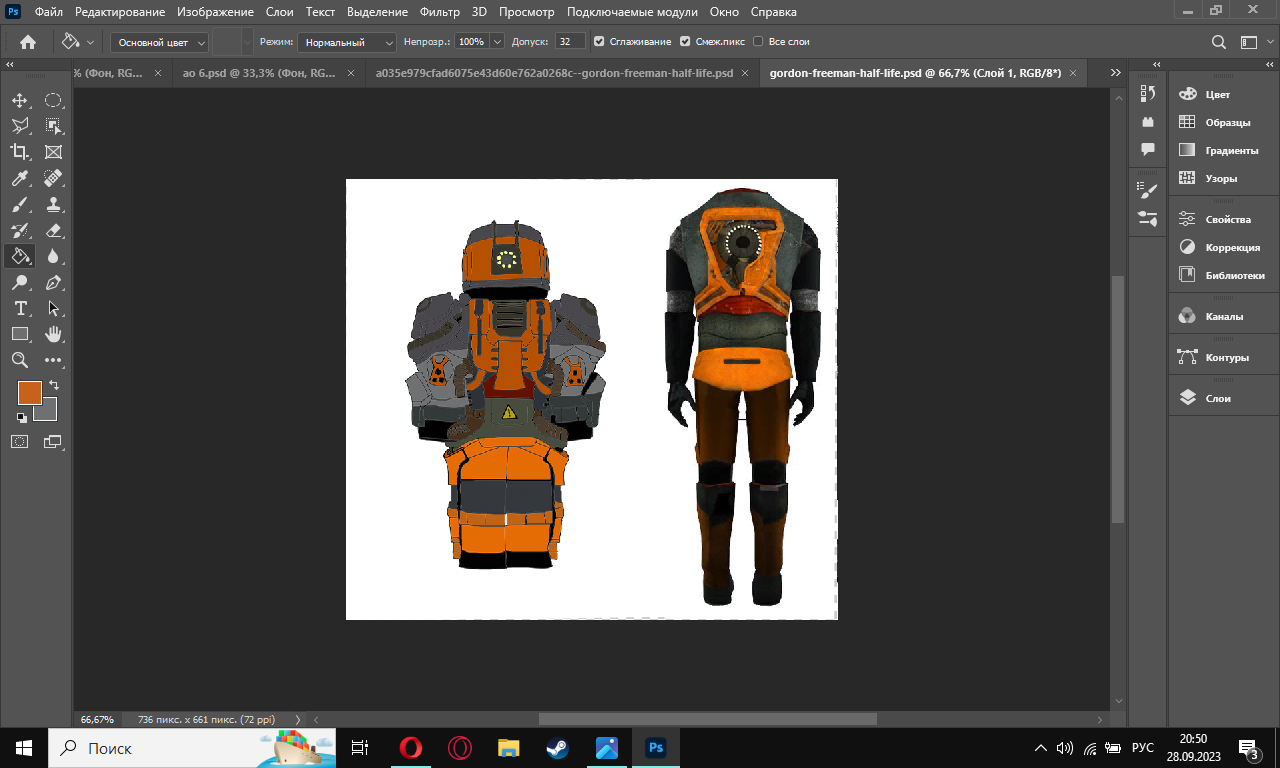
Task: Collapse the right panel dock
Action: coord(1268,64)
